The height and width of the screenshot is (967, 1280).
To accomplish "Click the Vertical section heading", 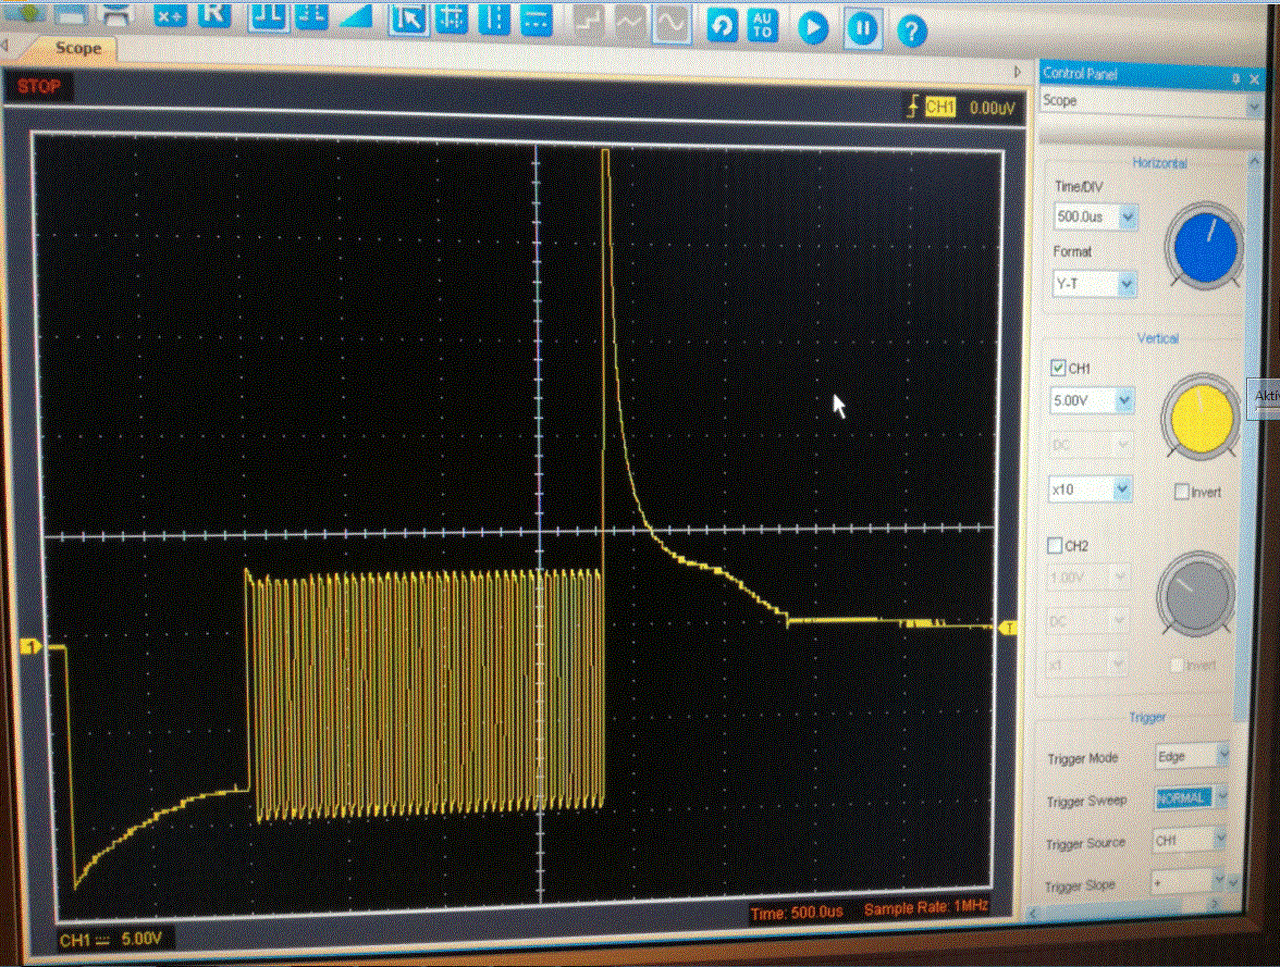I will 1157,338.
